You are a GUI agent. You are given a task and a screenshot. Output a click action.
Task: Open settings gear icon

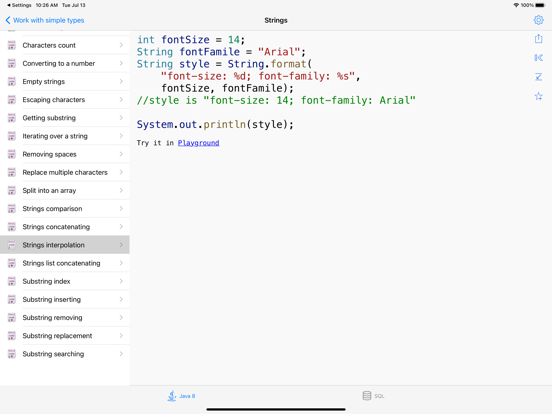coord(538,20)
